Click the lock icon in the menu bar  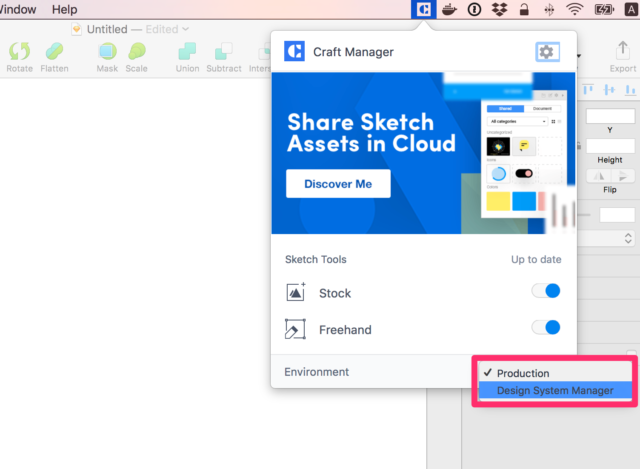pos(524,9)
